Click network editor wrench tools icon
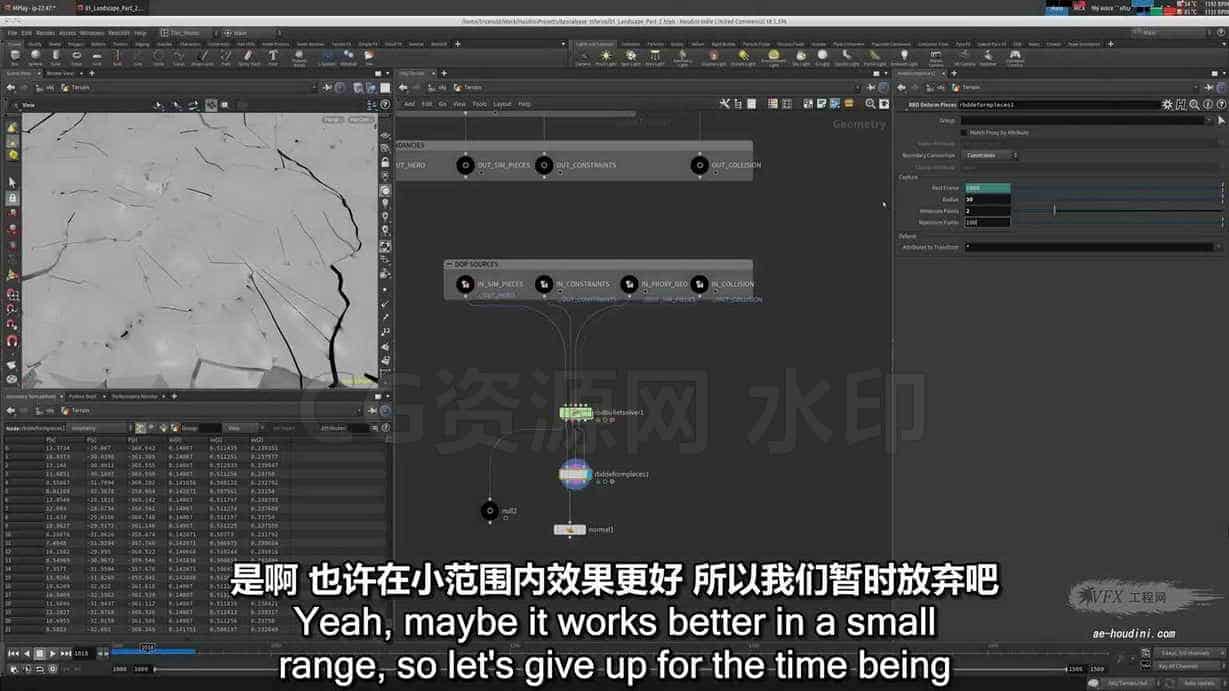Viewport: 1229px width, 691px height. 724,103
